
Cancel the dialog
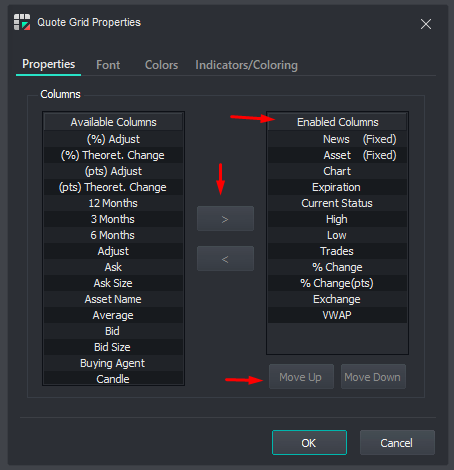[x=397, y=443]
